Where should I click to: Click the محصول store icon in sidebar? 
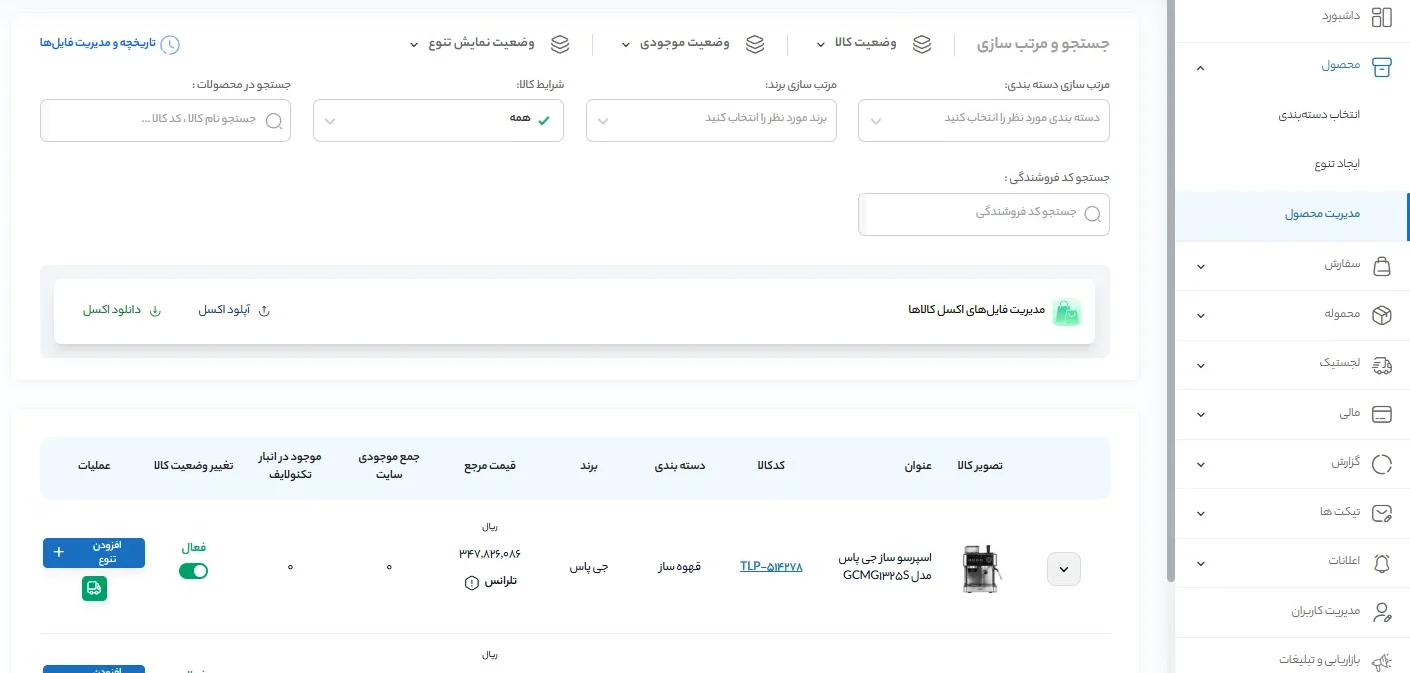(x=1381, y=66)
